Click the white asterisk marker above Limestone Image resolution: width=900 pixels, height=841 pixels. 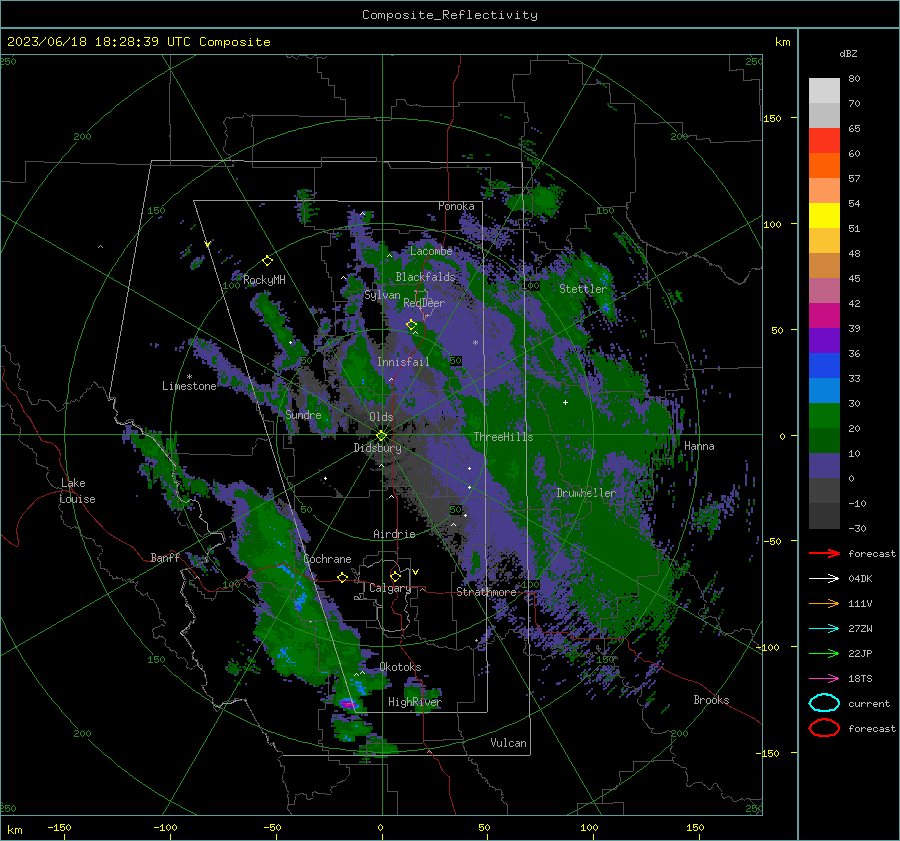pyautogui.click(x=189, y=377)
